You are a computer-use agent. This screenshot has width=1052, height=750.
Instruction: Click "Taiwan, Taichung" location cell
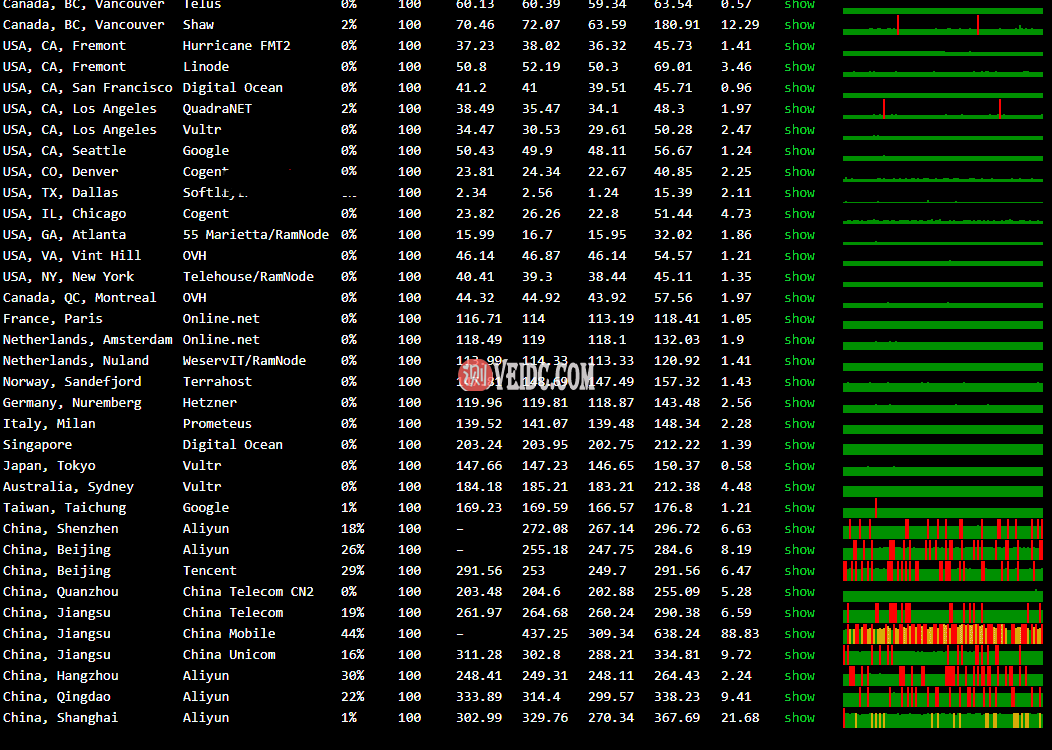click(x=64, y=508)
